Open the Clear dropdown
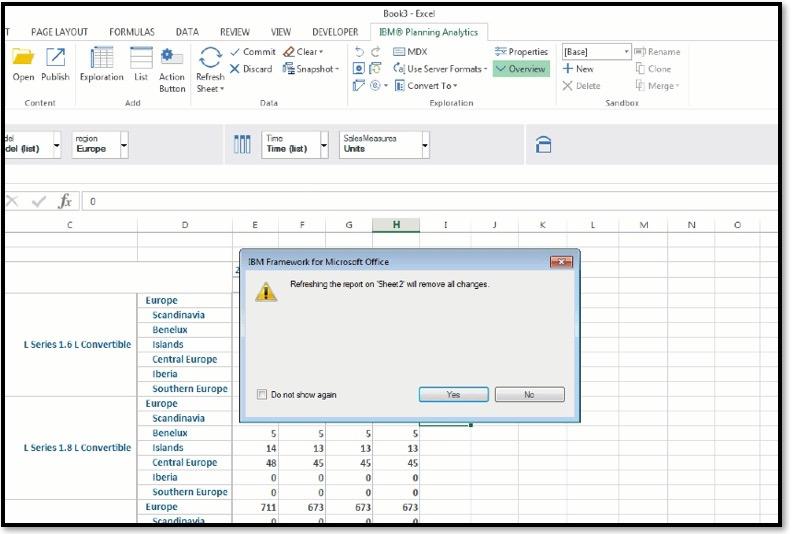This screenshot has height=534, width=792. pos(303,52)
